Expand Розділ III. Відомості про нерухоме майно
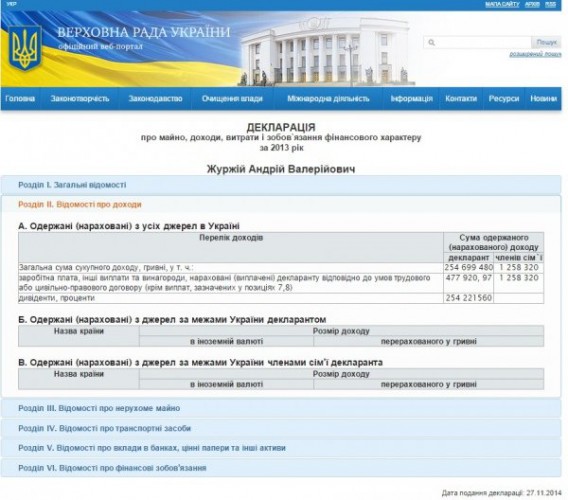Image resolution: width=568 pixels, height=500 pixels. tap(281, 408)
